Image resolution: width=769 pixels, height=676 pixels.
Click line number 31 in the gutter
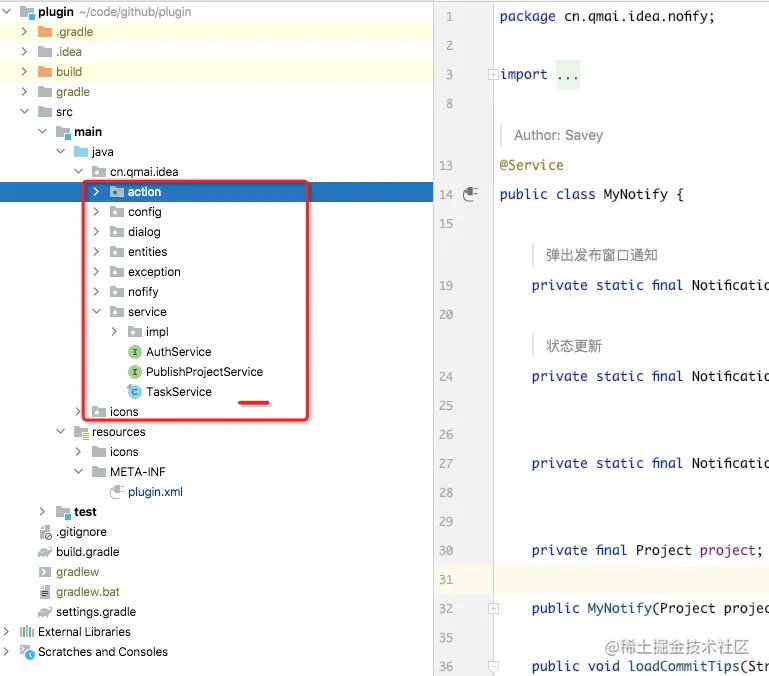(x=446, y=580)
